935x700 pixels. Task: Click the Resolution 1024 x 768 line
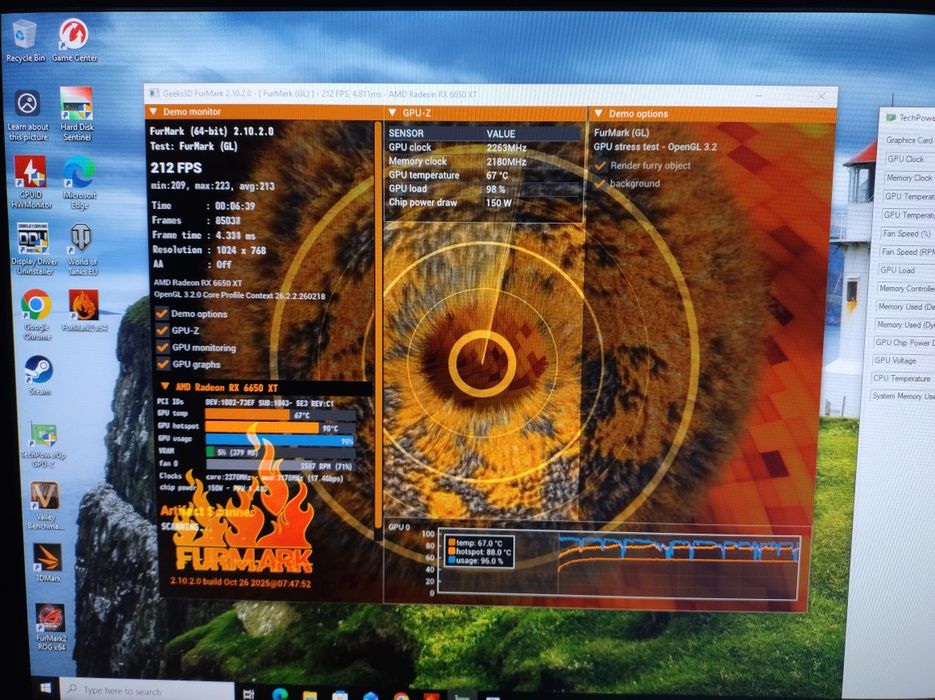[209, 250]
